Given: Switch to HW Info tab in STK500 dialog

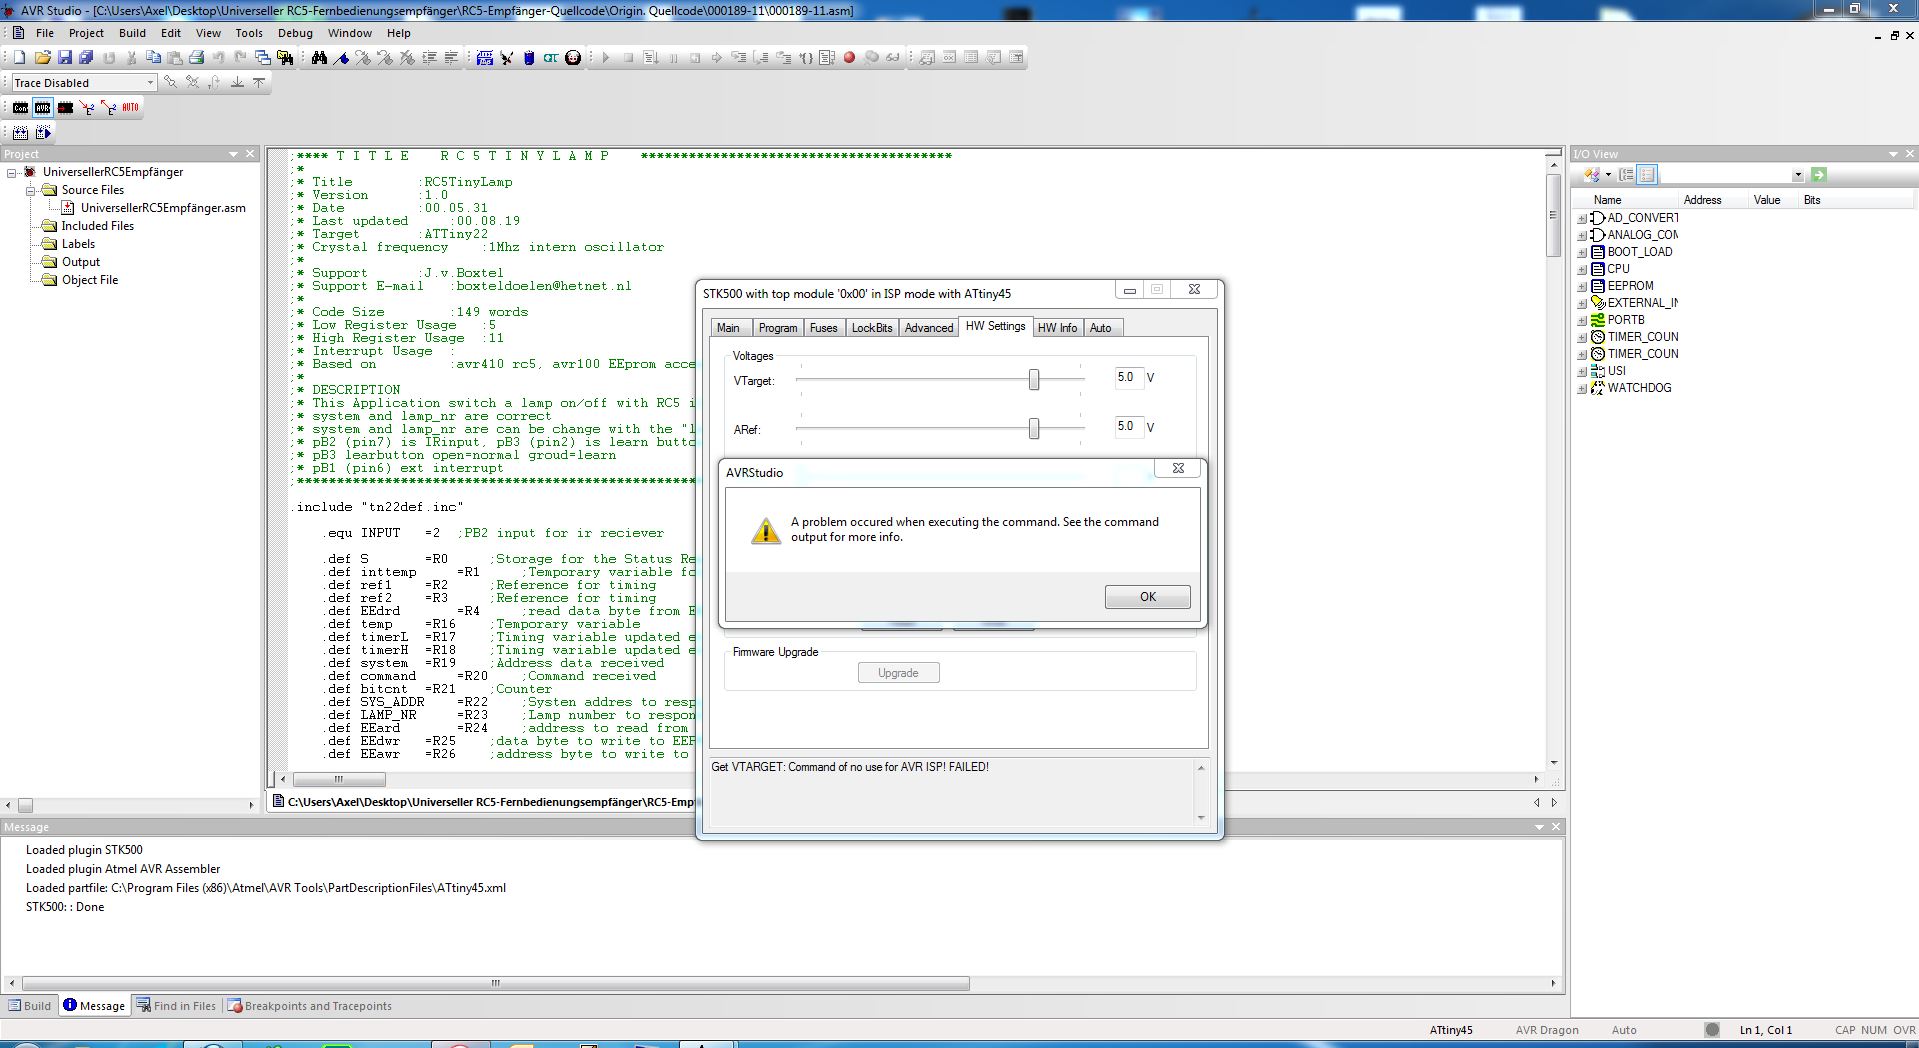Looking at the screenshot, I should pos(1057,328).
